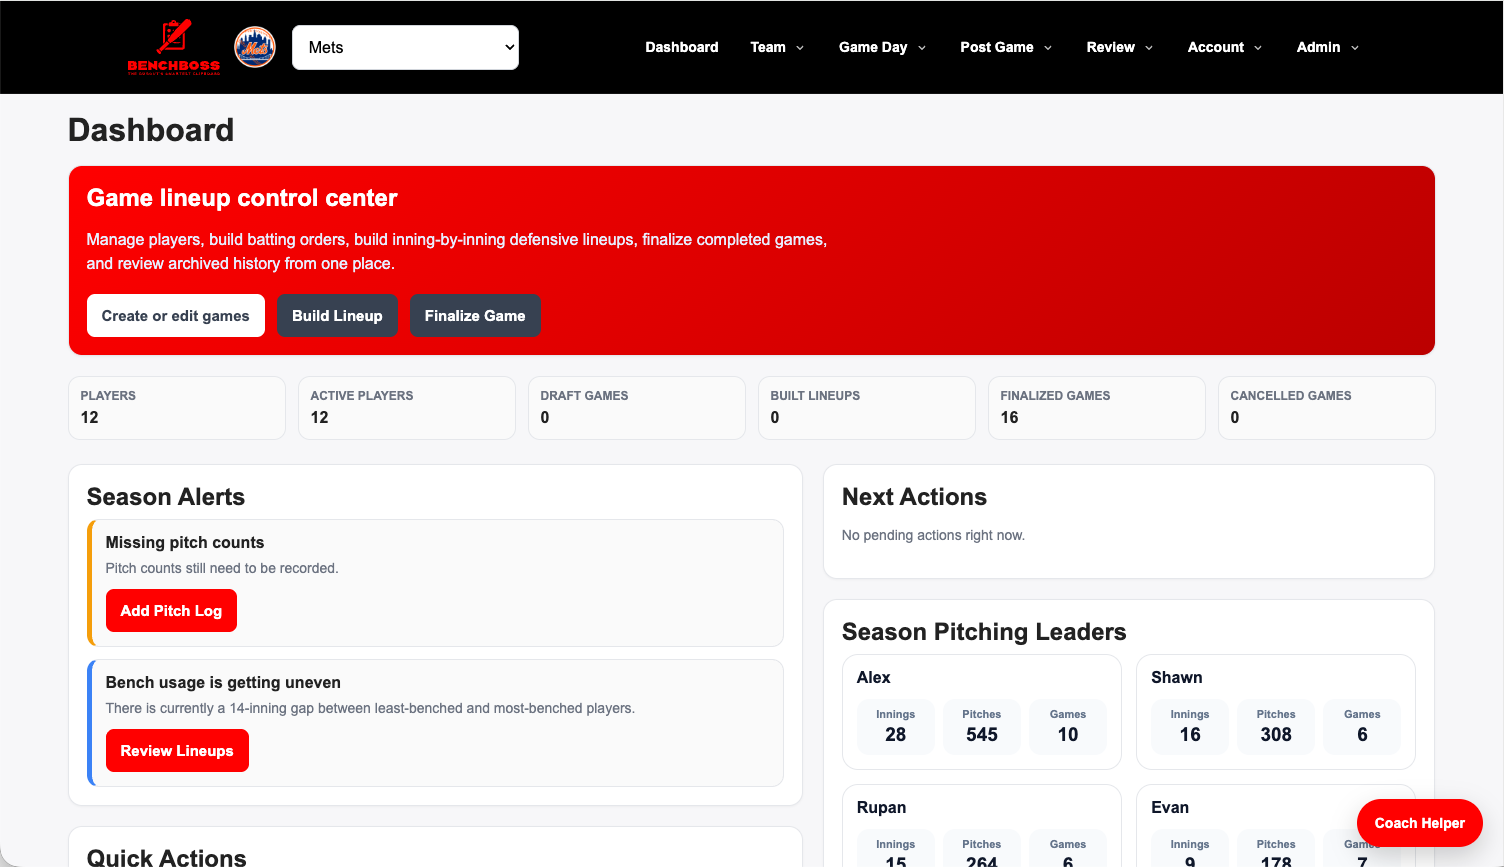The height and width of the screenshot is (867, 1504).
Task: Click Alex's Games value 10
Action: pyautogui.click(x=1068, y=735)
